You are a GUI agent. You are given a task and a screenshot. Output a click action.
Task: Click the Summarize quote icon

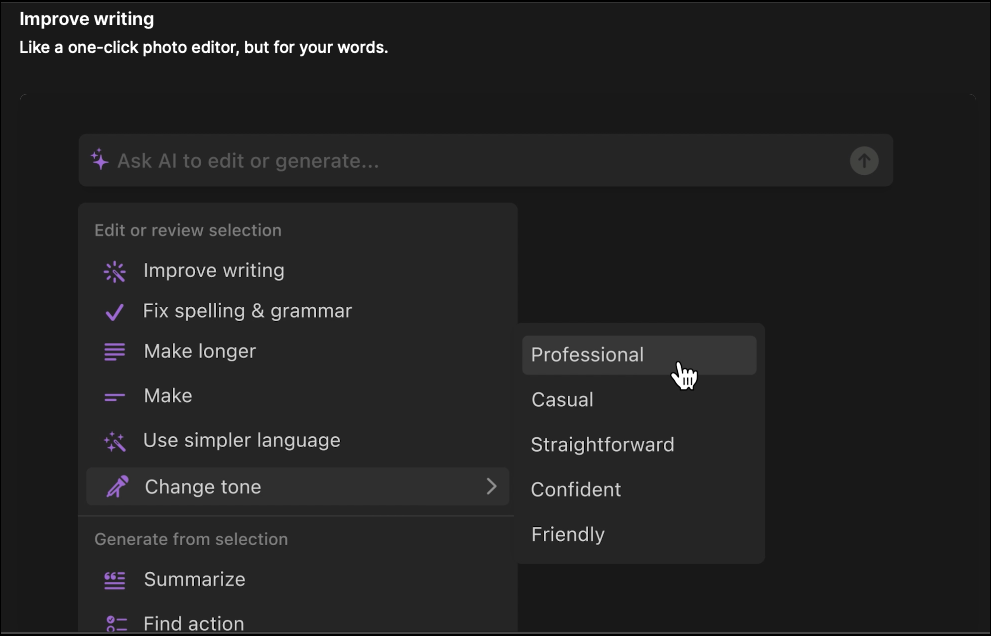(114, 580)
